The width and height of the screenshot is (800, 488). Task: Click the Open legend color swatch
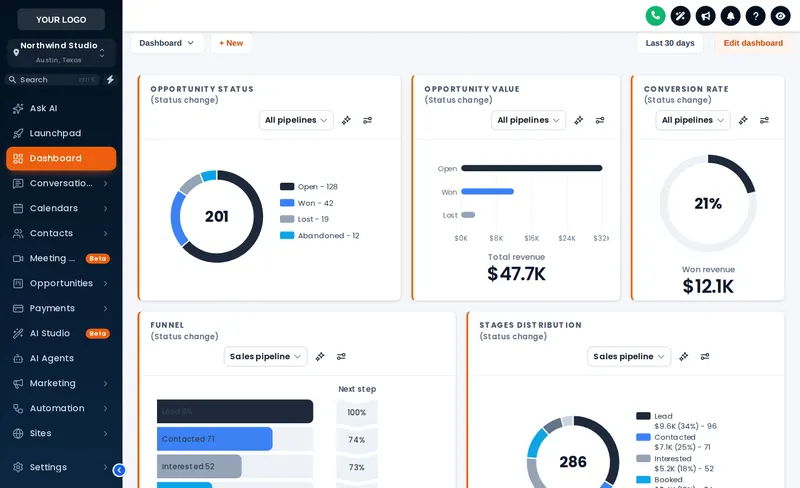[287, 186]
